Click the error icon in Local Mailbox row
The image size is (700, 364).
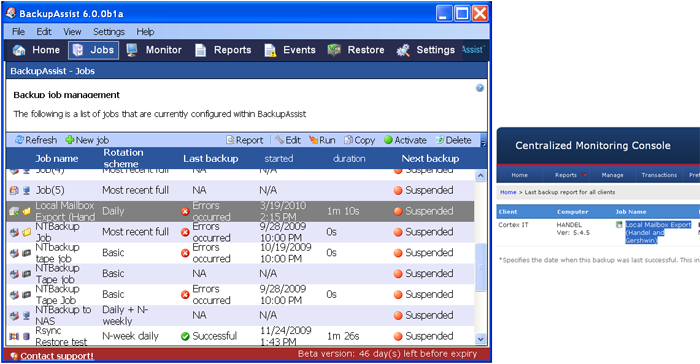tap(185, 211)
